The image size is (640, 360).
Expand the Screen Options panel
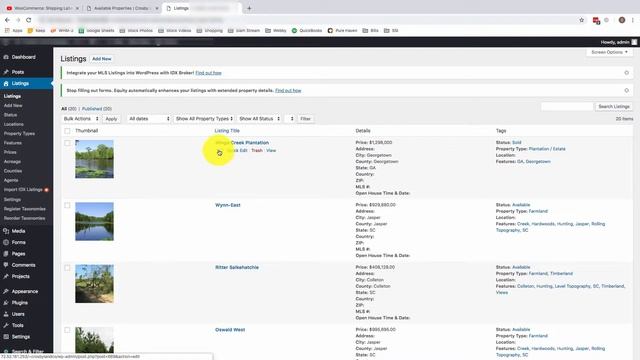(609, 52)
